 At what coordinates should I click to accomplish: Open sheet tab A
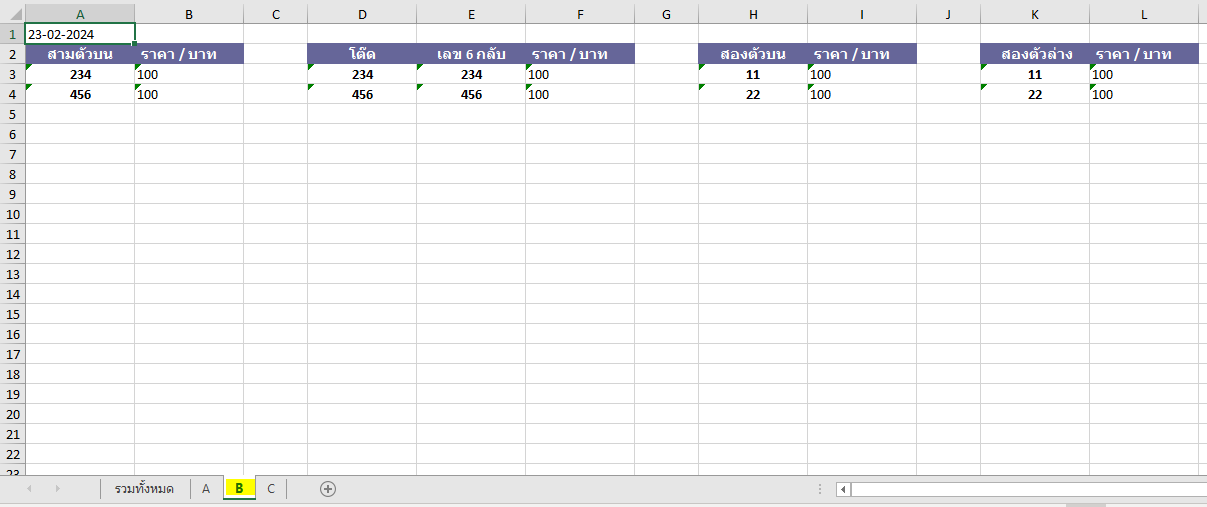[x=206, y=489]
